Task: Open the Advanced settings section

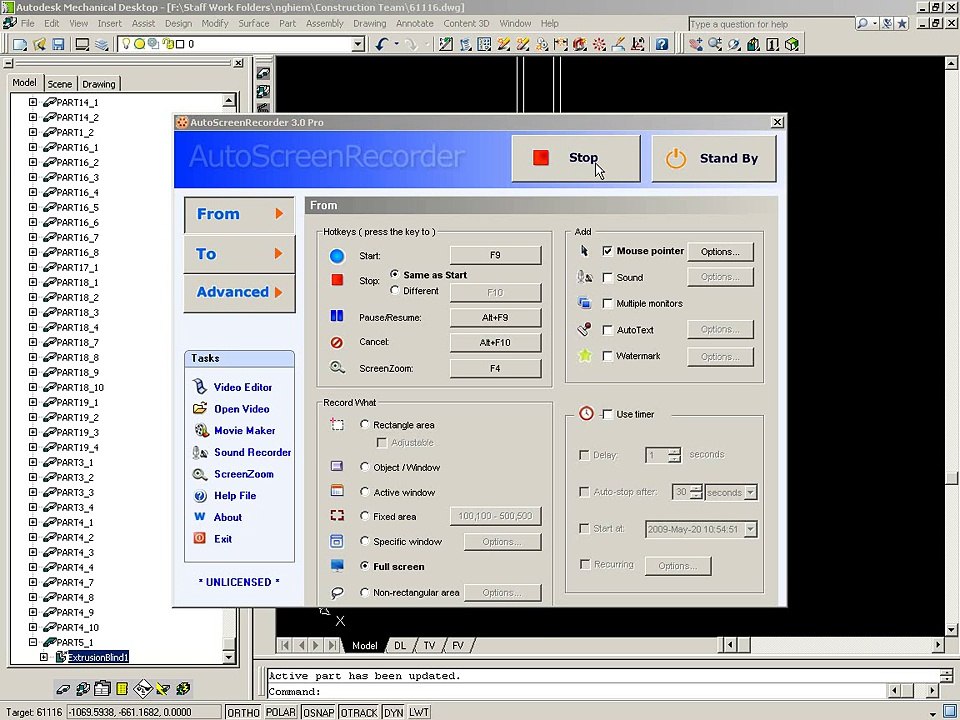Action: (x=239, y=292)
